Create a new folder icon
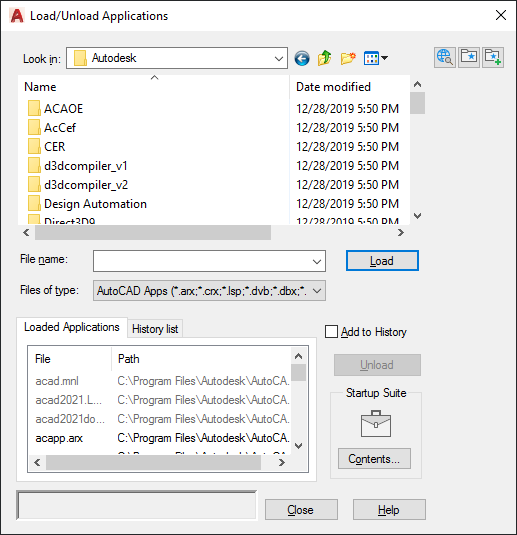Image resolution: width=517 pixels, height=535 pixels. (x=348, y=58)
